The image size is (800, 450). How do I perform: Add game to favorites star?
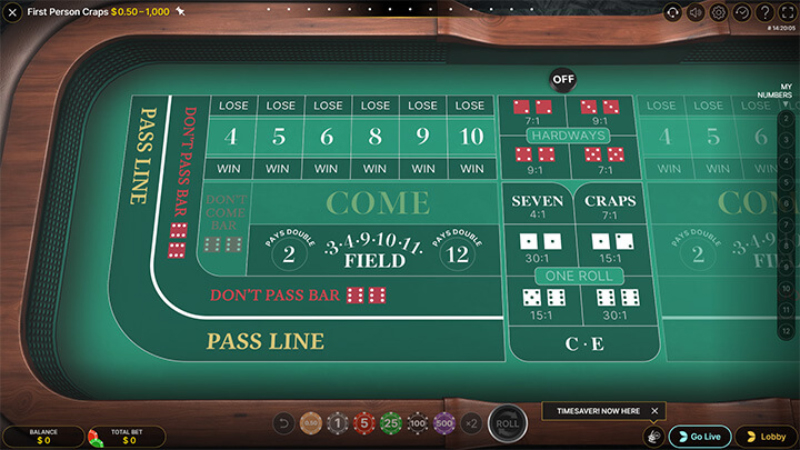(x=180, y=12)
